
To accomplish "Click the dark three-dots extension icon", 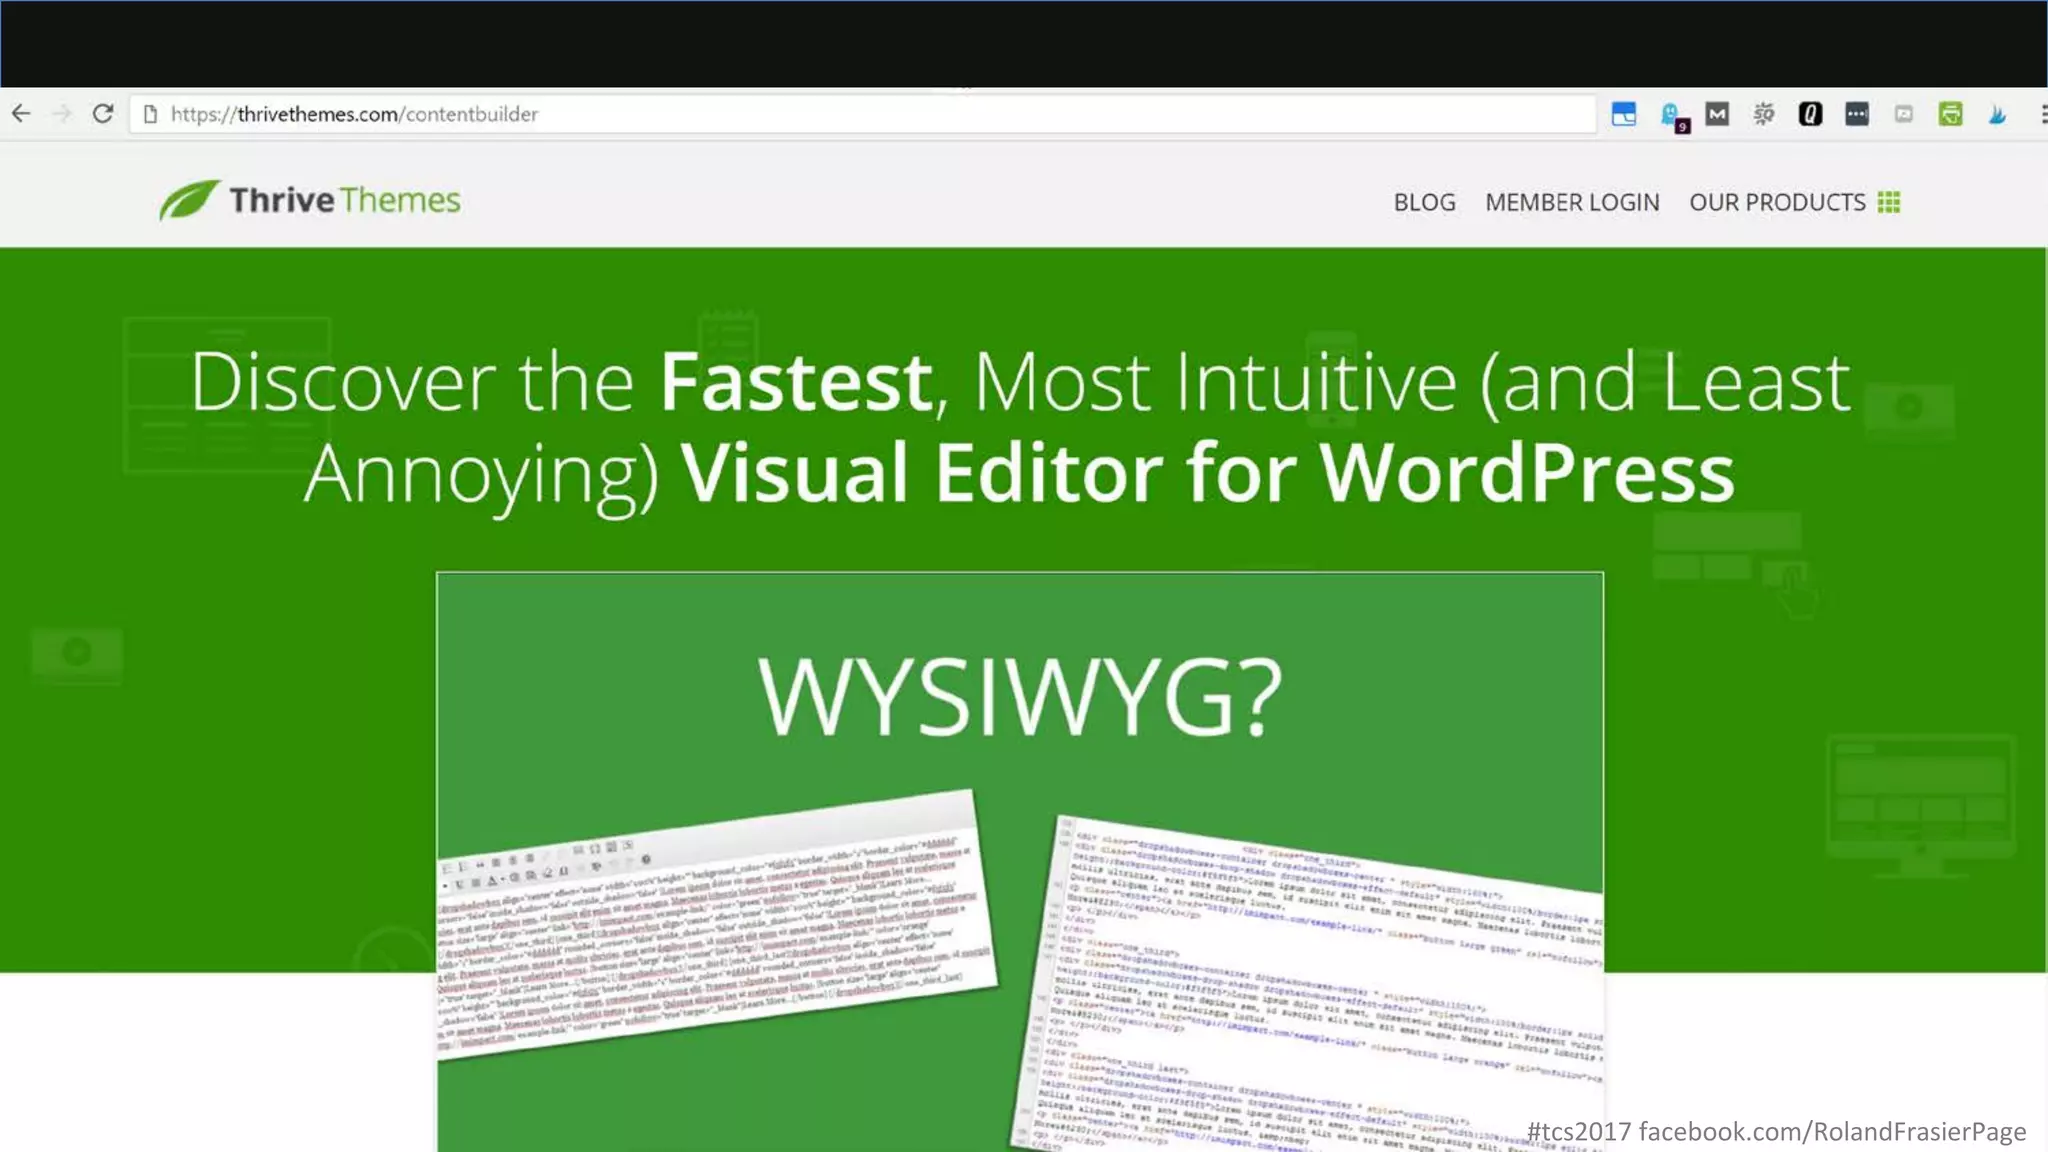I will [1857, 114].
